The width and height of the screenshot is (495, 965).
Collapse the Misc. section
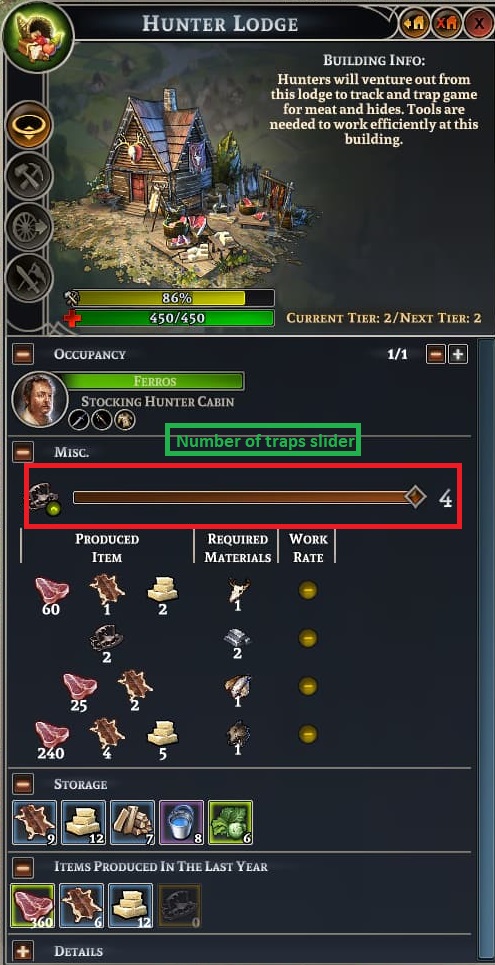(23, 452)
